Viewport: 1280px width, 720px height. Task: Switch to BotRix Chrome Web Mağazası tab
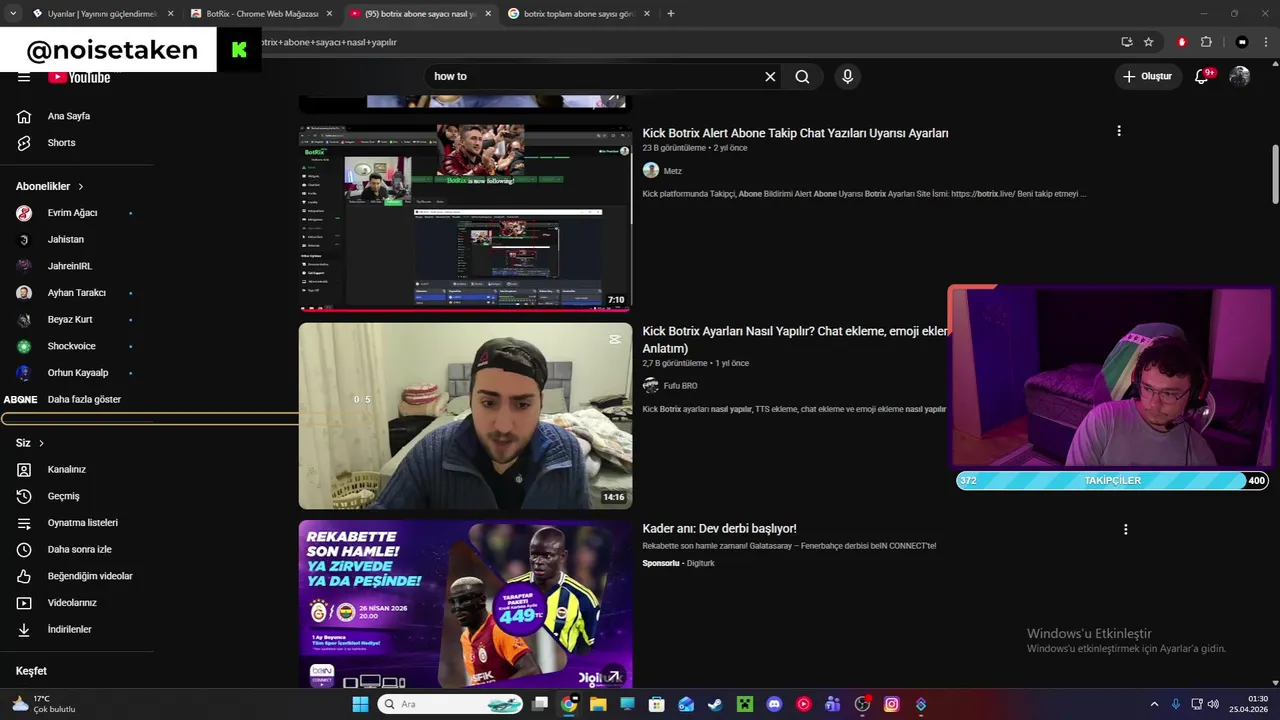[x=262, y=14]
